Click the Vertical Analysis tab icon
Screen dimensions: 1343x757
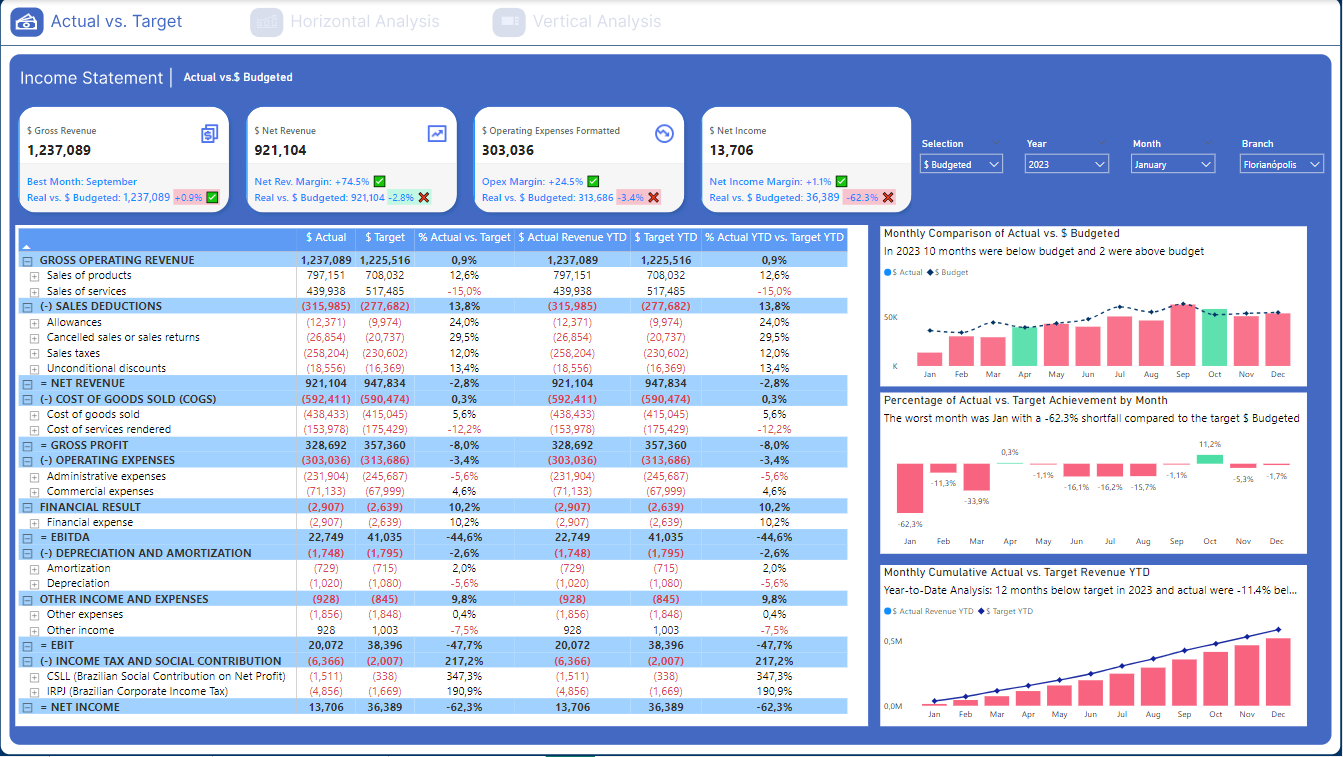click(509, 21)
